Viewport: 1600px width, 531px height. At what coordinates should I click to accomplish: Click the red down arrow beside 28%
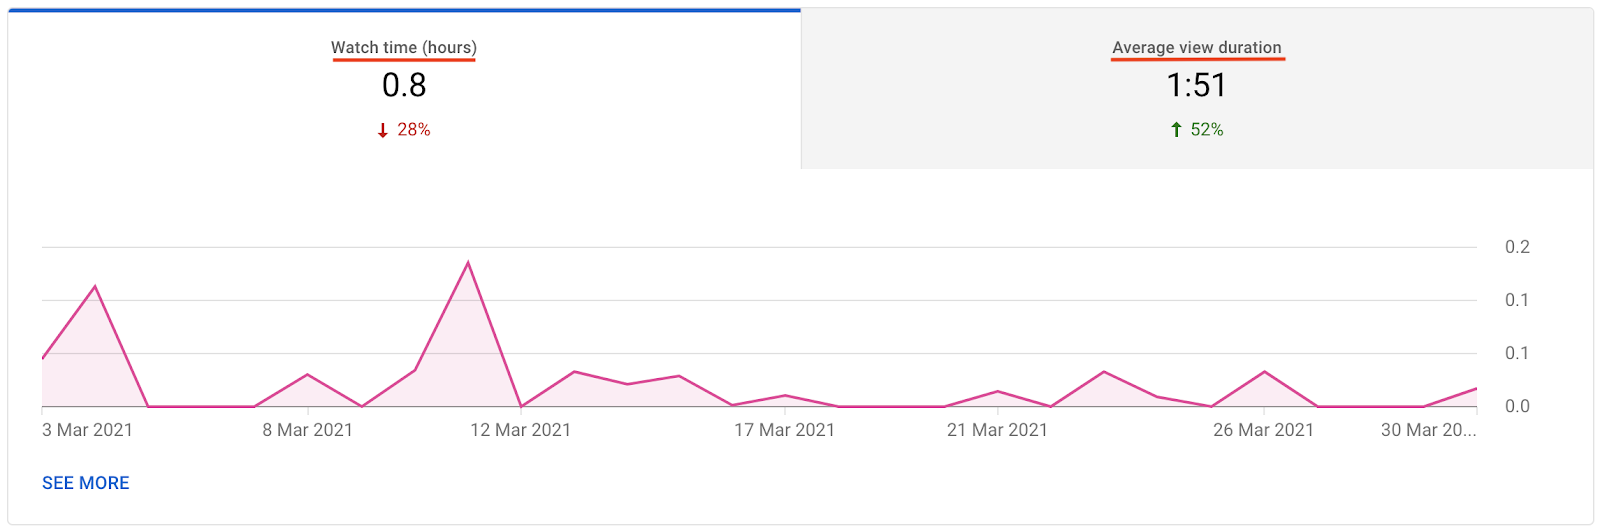pos(383,130)
